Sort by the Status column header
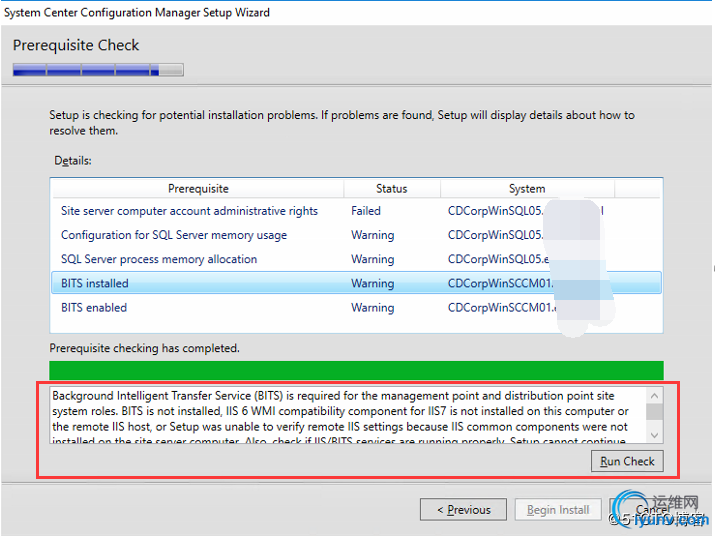Image resolution: width=715 pixels, height=536 pixels. (391, 188)
